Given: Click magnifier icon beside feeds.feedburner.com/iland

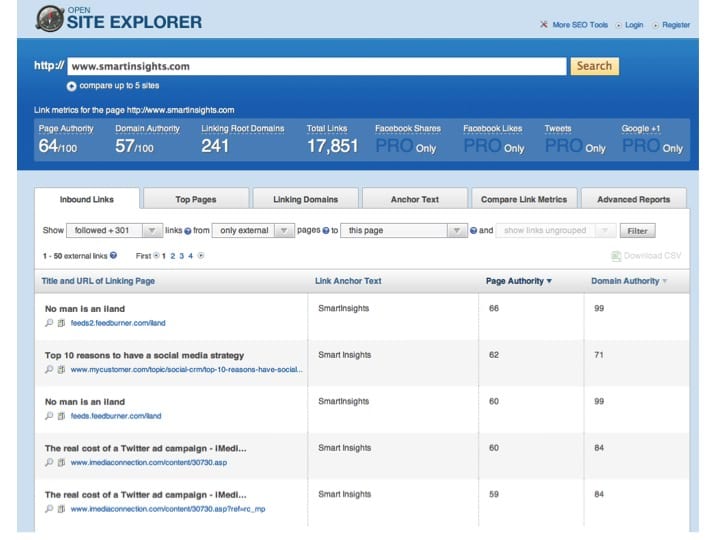Looking at the screenshot, I should 49,416.
